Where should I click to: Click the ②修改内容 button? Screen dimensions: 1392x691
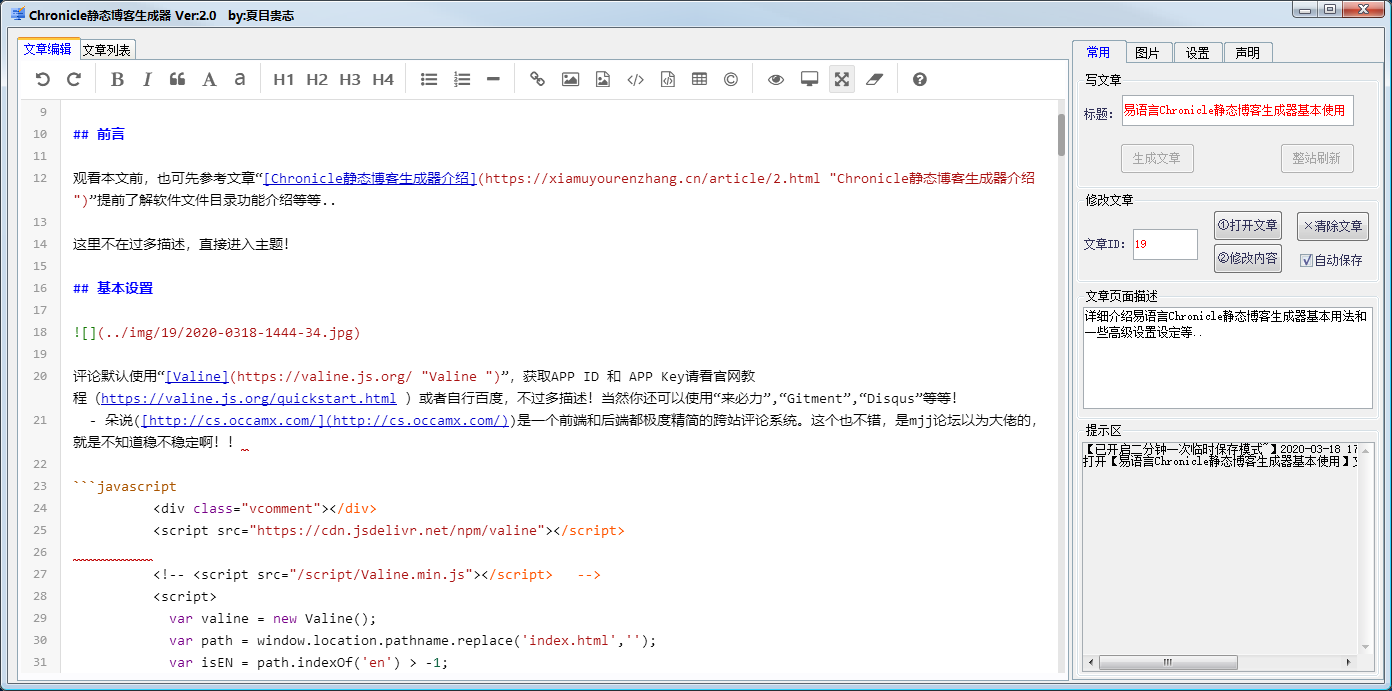point(1248,258)
